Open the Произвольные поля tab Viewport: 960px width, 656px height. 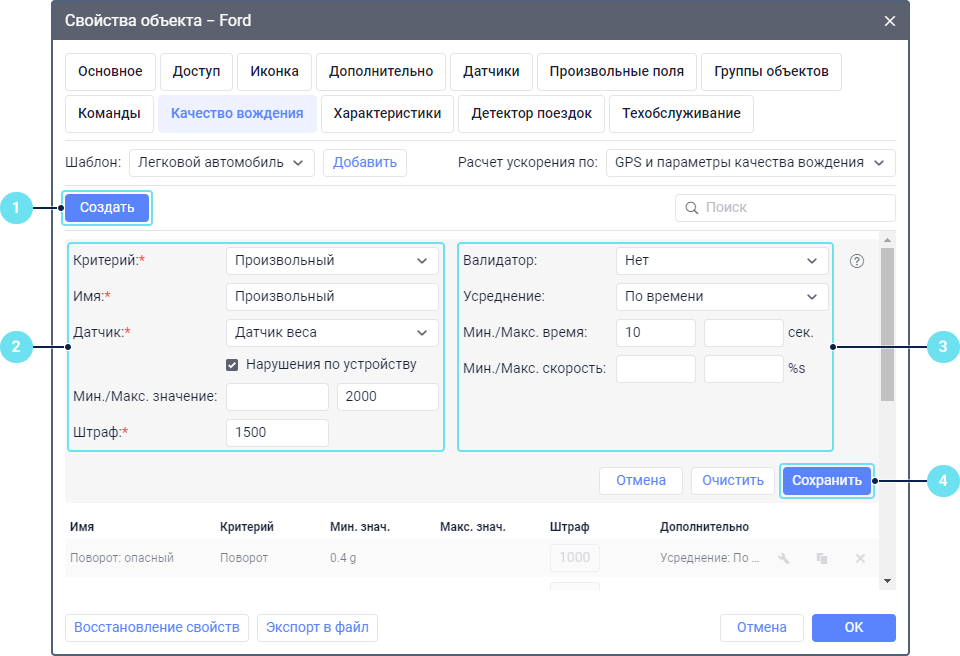[x=617, y=72]
